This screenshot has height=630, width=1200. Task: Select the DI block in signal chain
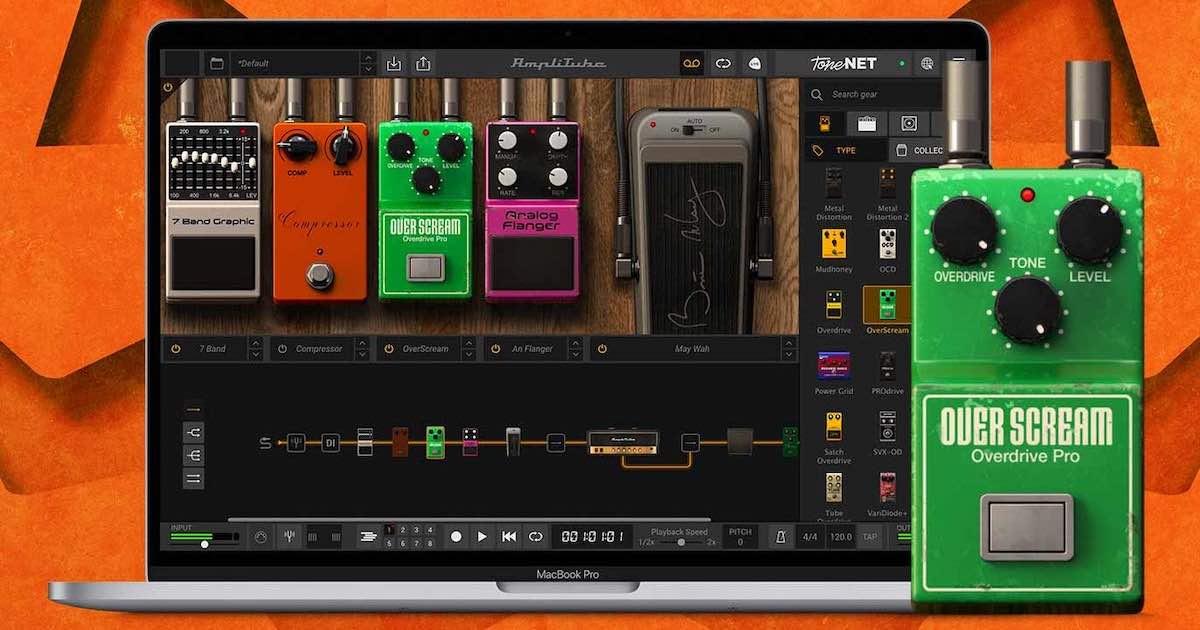pos(330,443)
